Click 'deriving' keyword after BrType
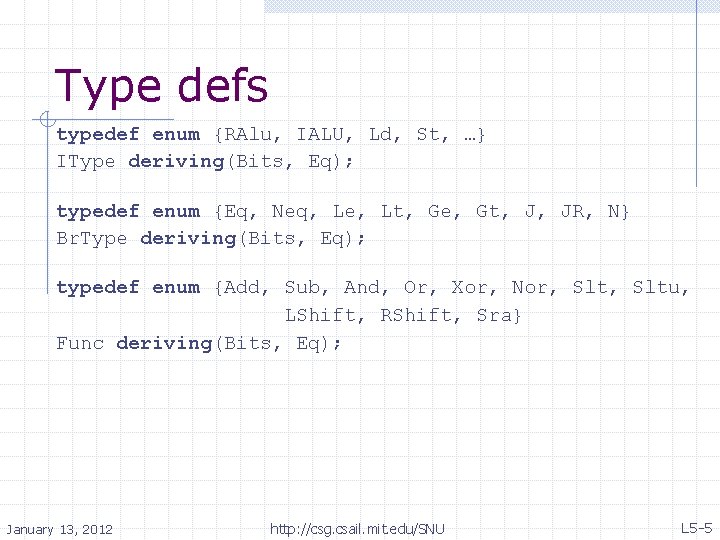Screen dimensions: 720x540 (x=188, y=239)
